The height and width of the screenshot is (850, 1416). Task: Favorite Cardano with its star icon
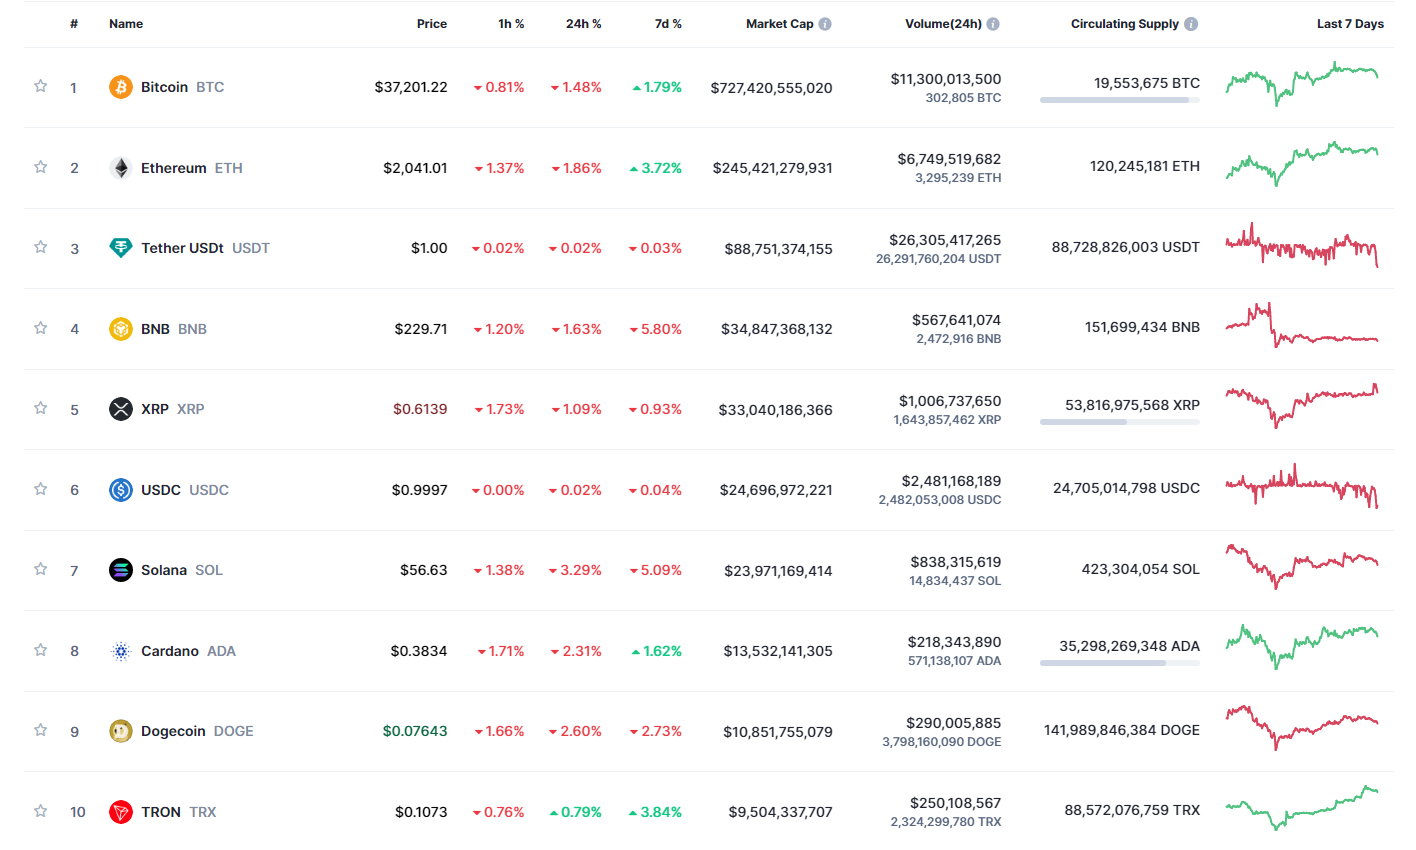coord(41,650)
